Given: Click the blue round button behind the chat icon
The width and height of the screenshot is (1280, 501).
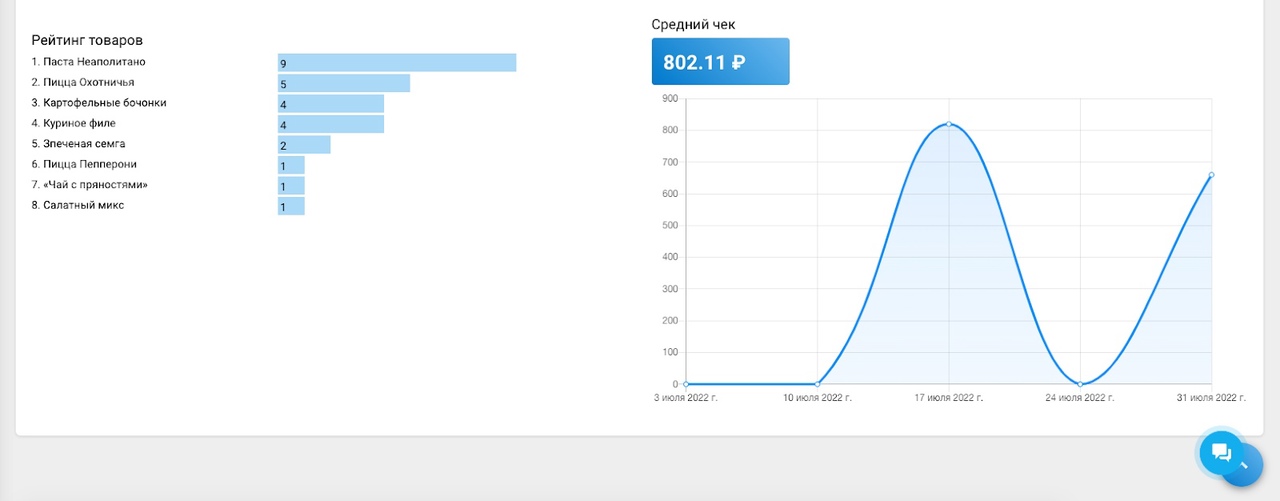Looking at the screenshot, I should [1247, 468].
